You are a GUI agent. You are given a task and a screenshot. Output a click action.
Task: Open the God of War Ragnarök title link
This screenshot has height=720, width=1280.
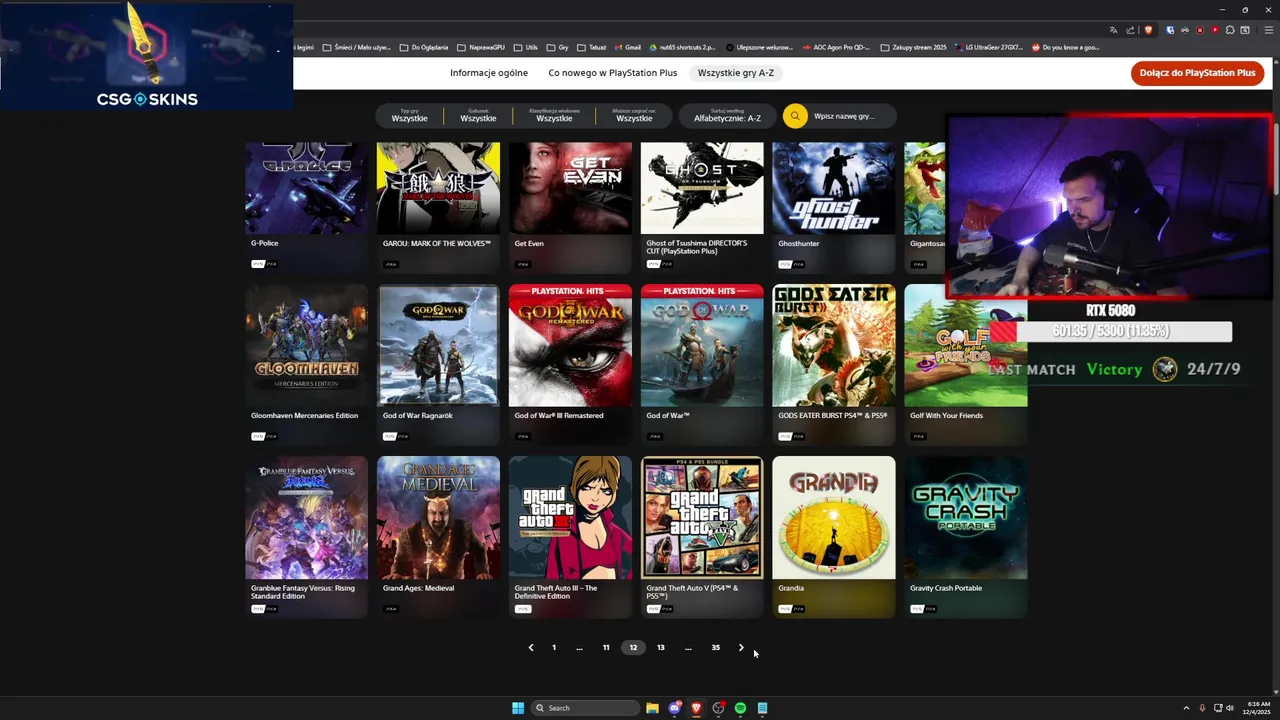point(418,416)
